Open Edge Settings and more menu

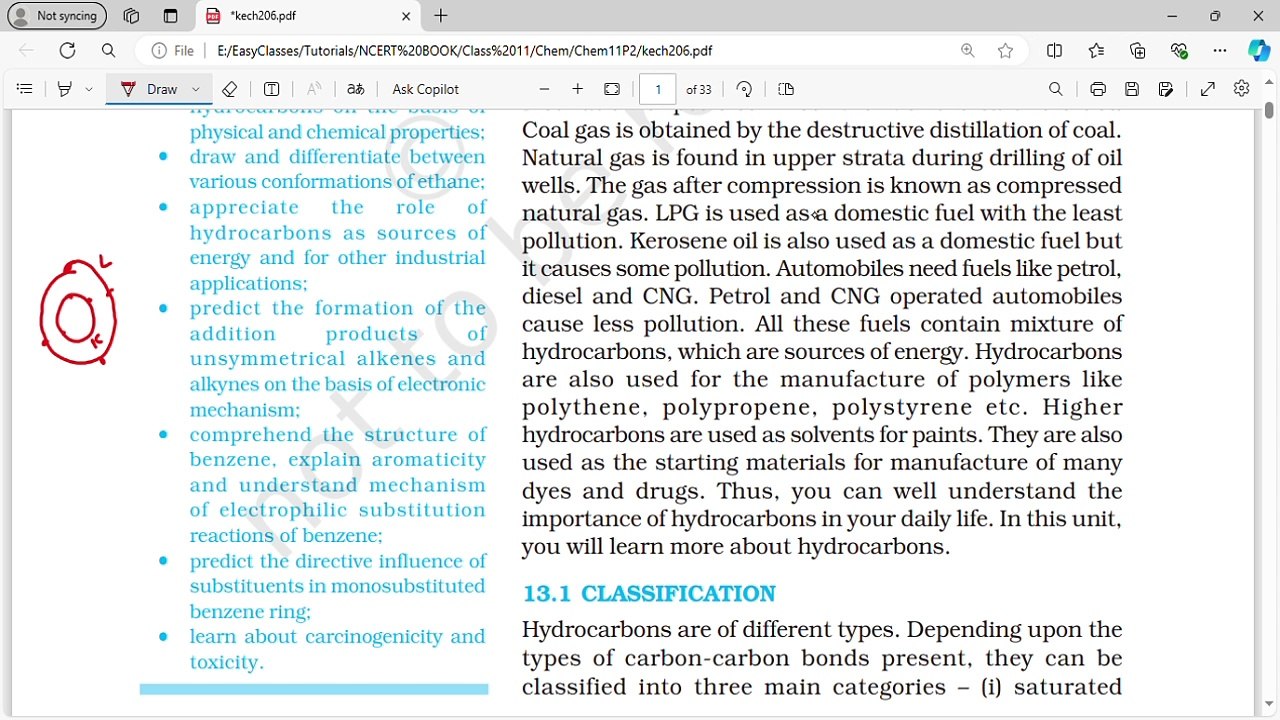coord(1220,51)
